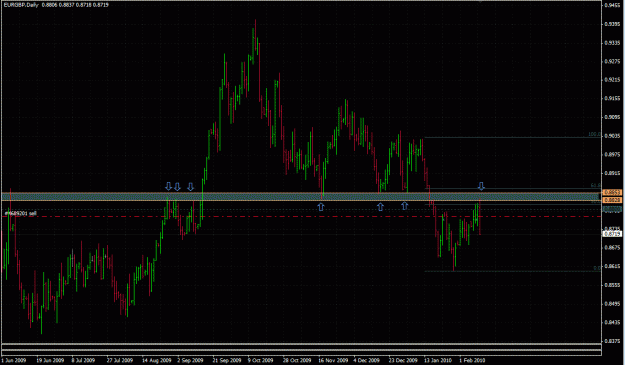Image resolution: width=625 pixels, height=365 pixels.
Task: Click the '9 Oct 2009' date label
Action: 261,360
